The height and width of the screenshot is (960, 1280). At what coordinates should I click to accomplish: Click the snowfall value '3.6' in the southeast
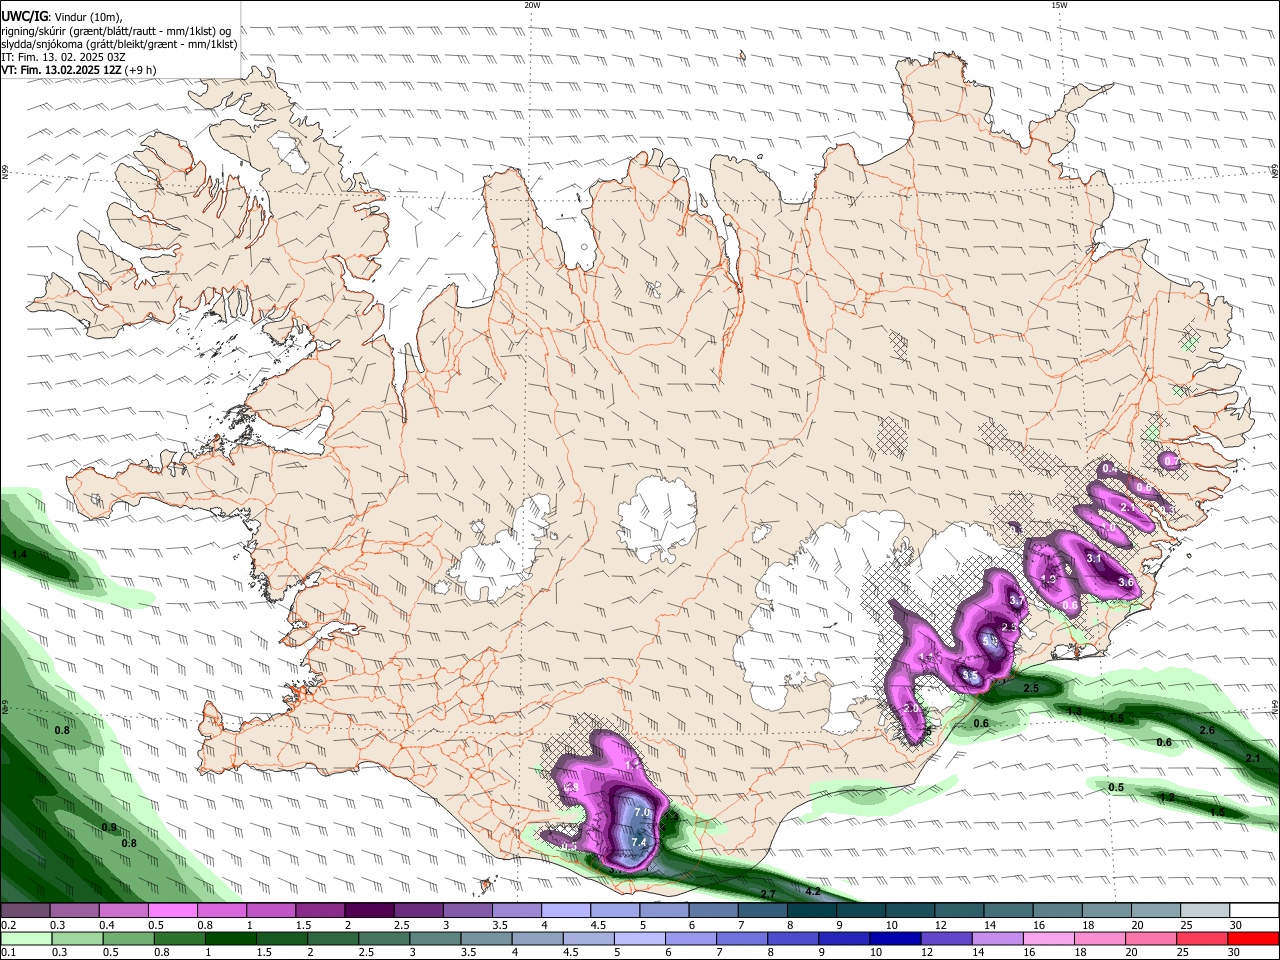click(x=1125, y=582)
